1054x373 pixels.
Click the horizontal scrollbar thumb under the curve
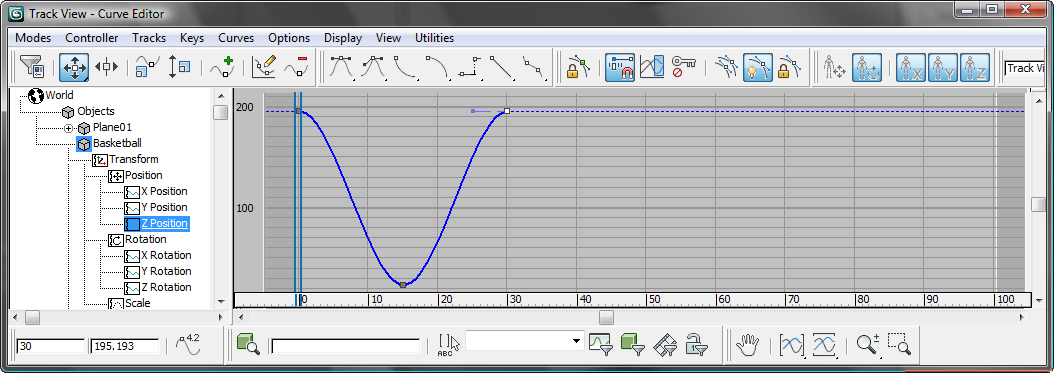pos(607,317)
